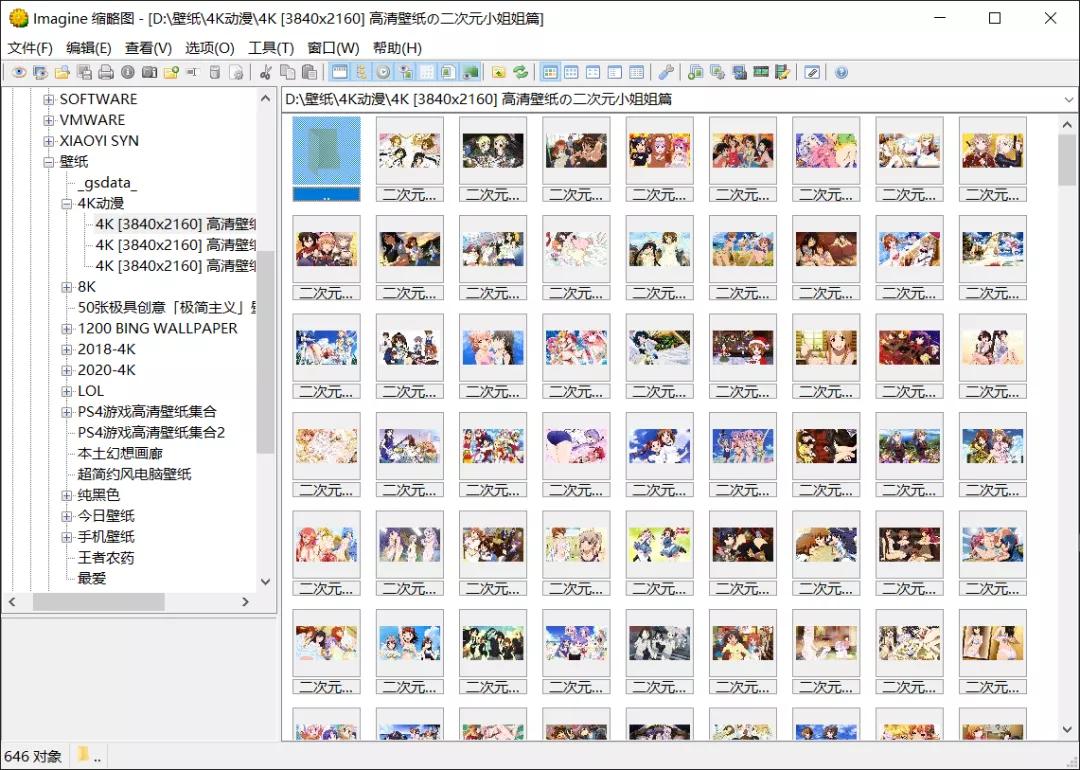Expand the XIAOYI SYN tree node
This screenshot has width=1080, height=770.
[48, 141]
